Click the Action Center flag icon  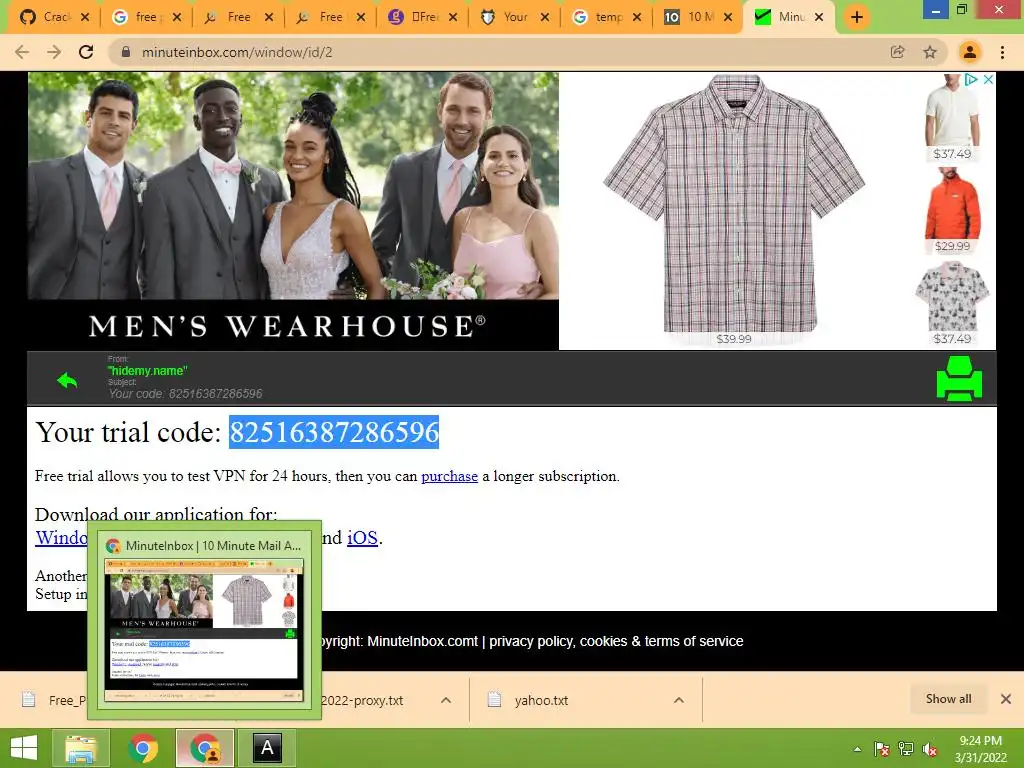point(881,749)
